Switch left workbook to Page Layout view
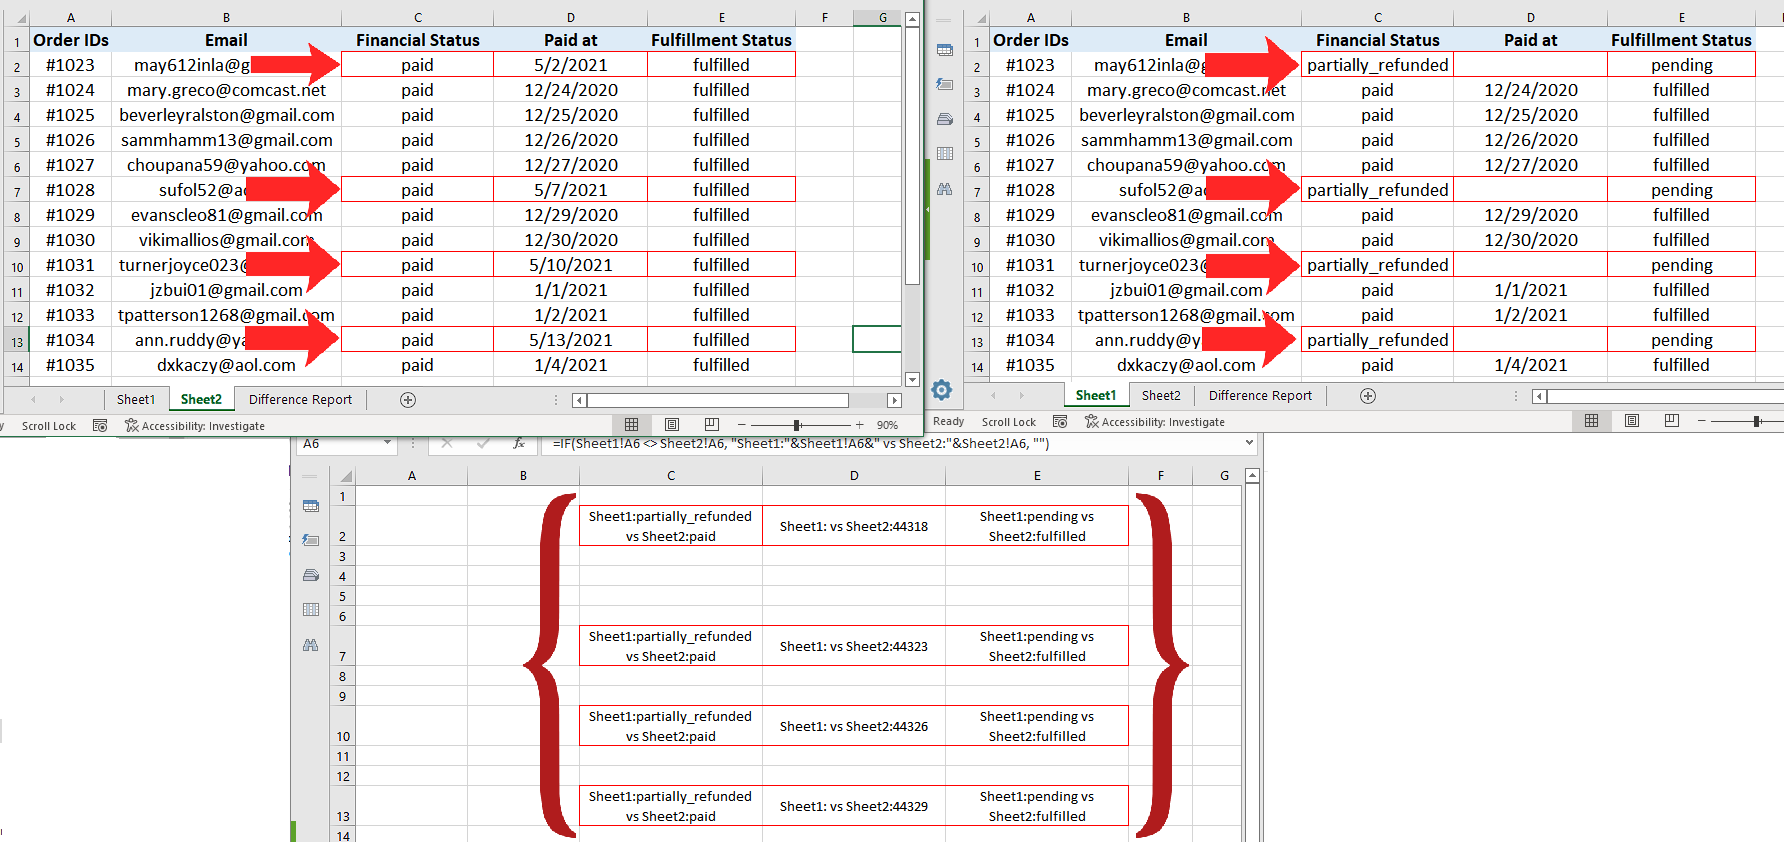1784x842 pixels. point(672,425)
